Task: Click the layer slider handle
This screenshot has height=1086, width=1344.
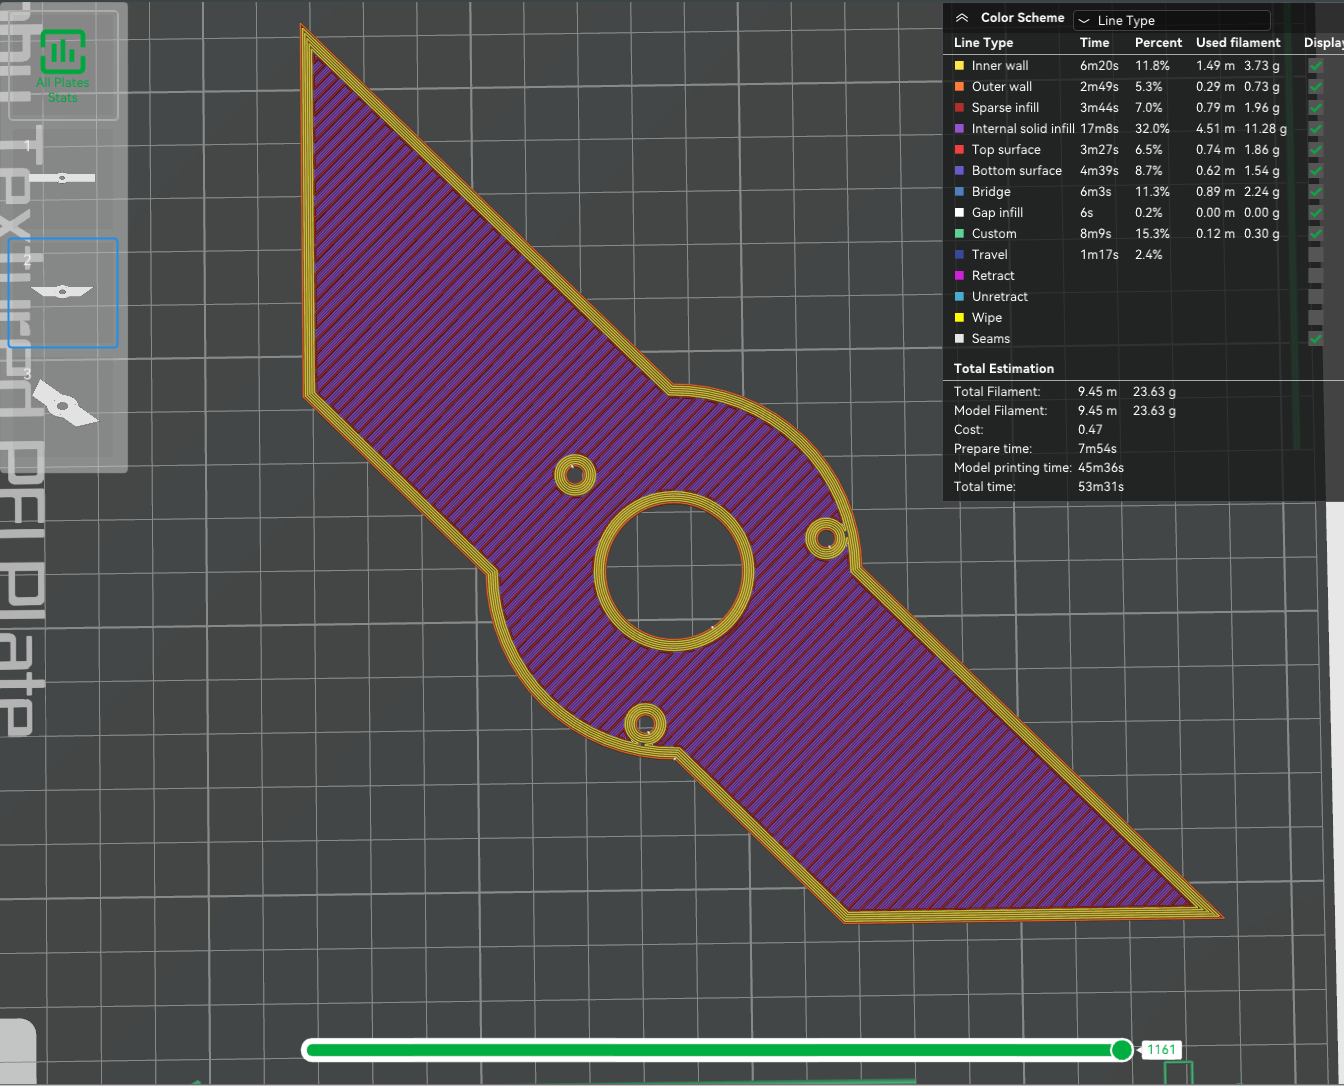Action: (1122, 1050)
